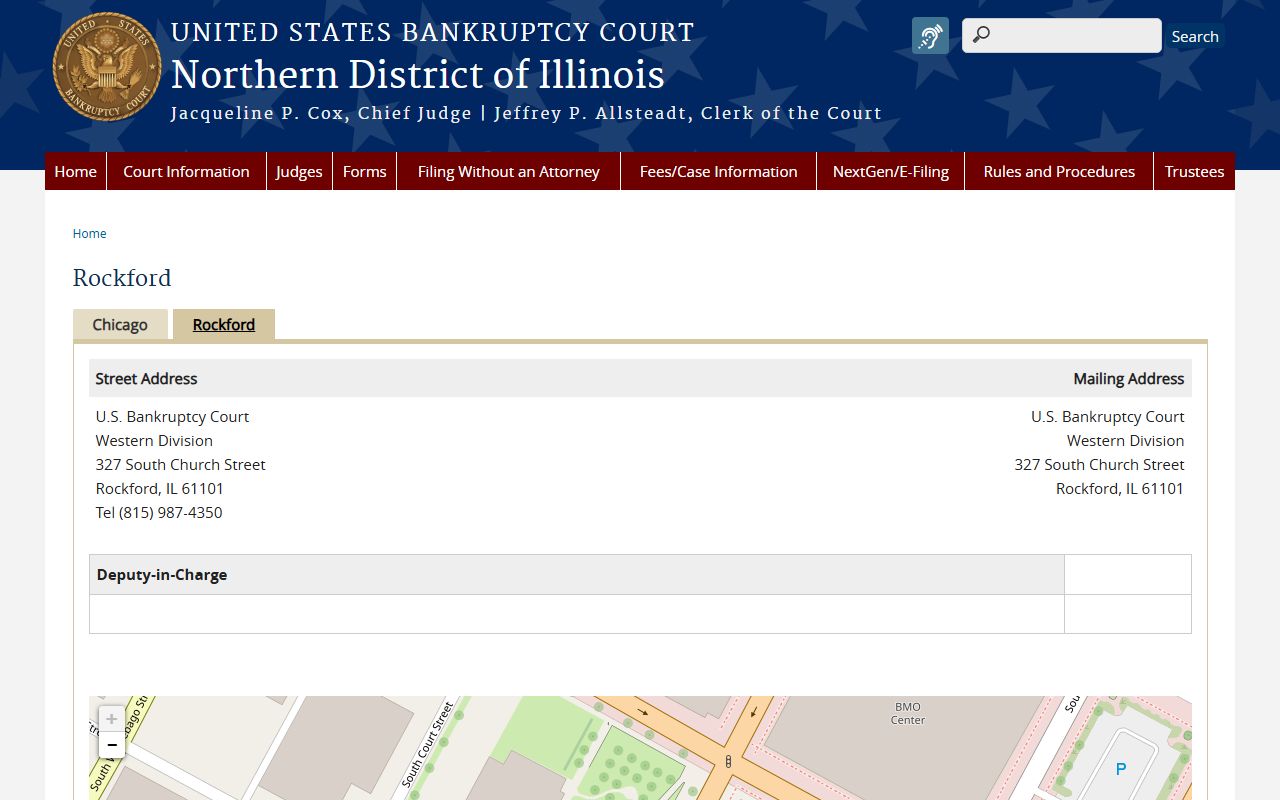Viewport: 1280px width, 800px height.
Task: Click the Chief Judge and Clerk subtitle line
Action: 526,113
